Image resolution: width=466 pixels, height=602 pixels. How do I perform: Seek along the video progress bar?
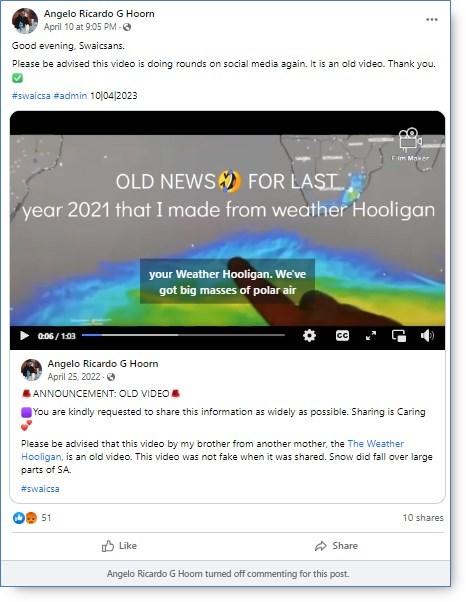click(x=183, y=335)
